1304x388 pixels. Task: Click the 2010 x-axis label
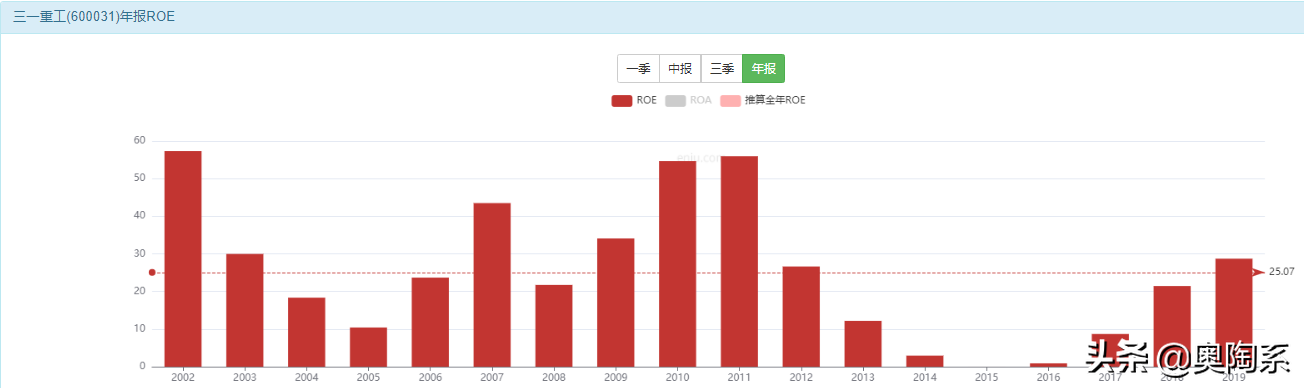point(677,378)
